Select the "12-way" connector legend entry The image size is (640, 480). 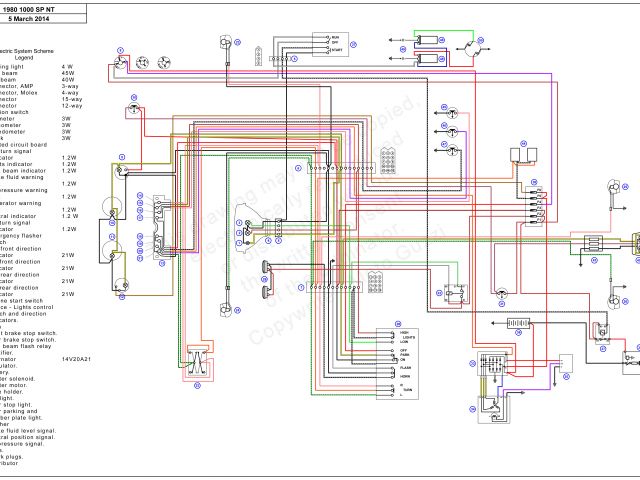[x=69, y=105]
